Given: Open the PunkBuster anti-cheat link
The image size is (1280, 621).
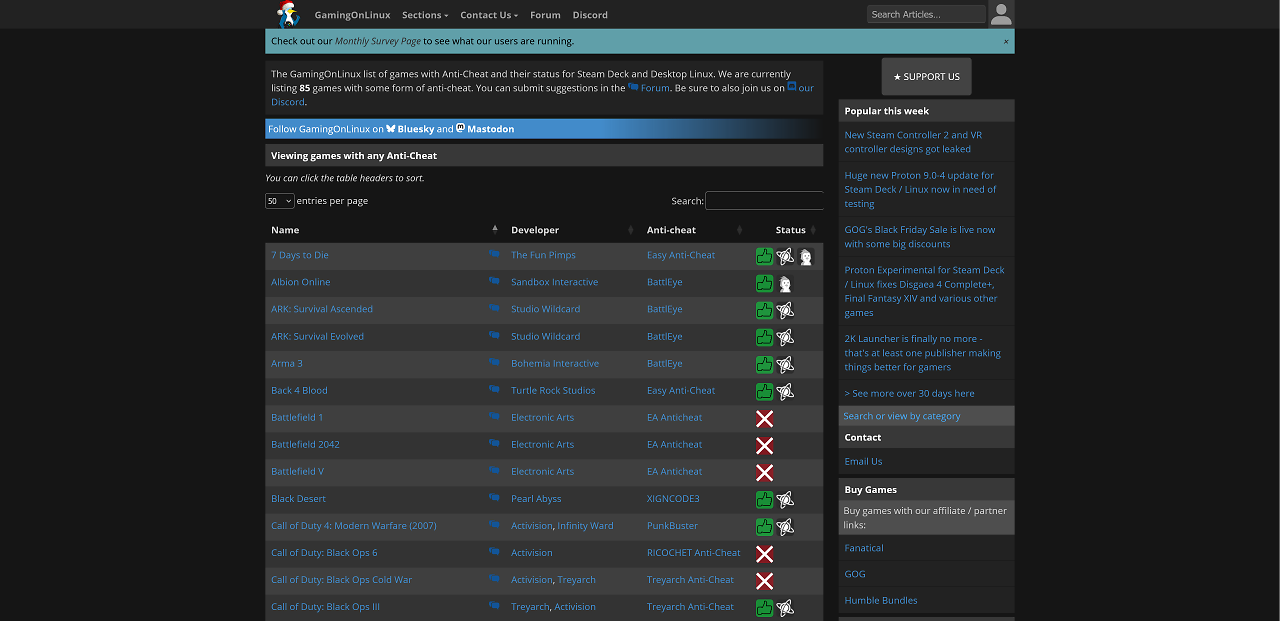Looking at the screenshot, I should tap(672, 525).
